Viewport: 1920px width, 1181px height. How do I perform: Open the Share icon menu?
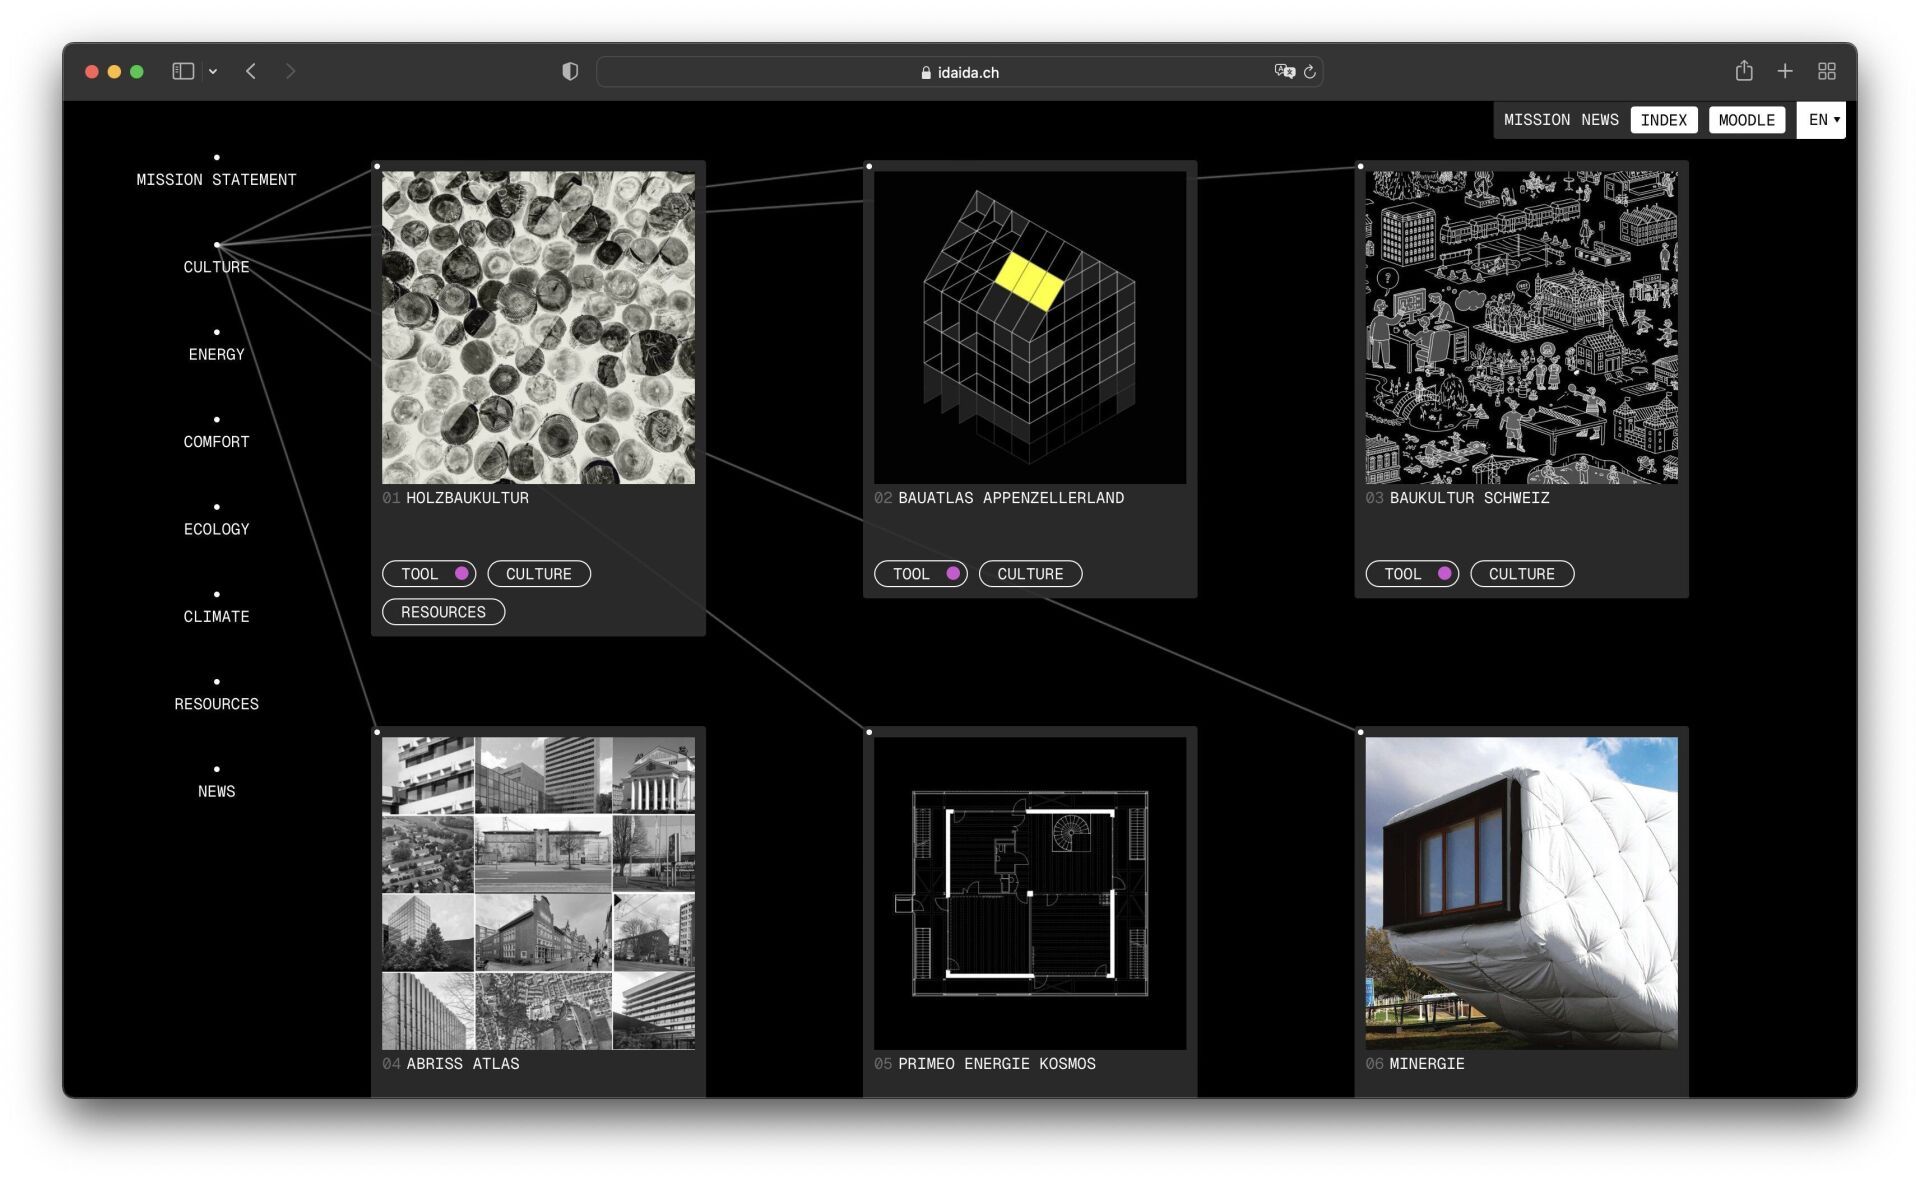click(1744, 71)
